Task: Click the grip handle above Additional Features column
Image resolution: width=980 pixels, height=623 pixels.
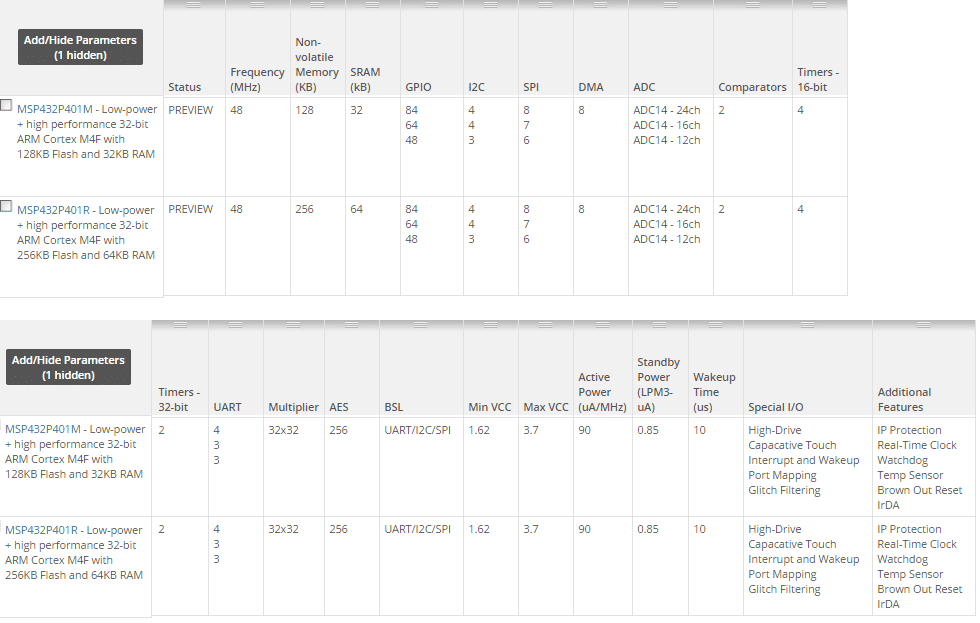Action: coord(923,325)
